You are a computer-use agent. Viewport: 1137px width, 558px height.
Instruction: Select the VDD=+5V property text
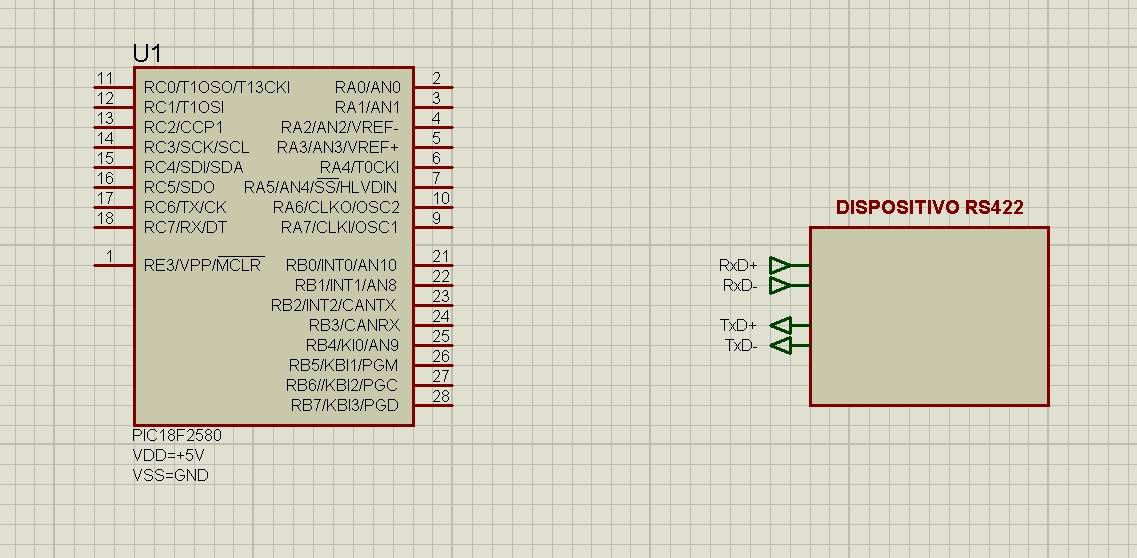click(168, 455)
